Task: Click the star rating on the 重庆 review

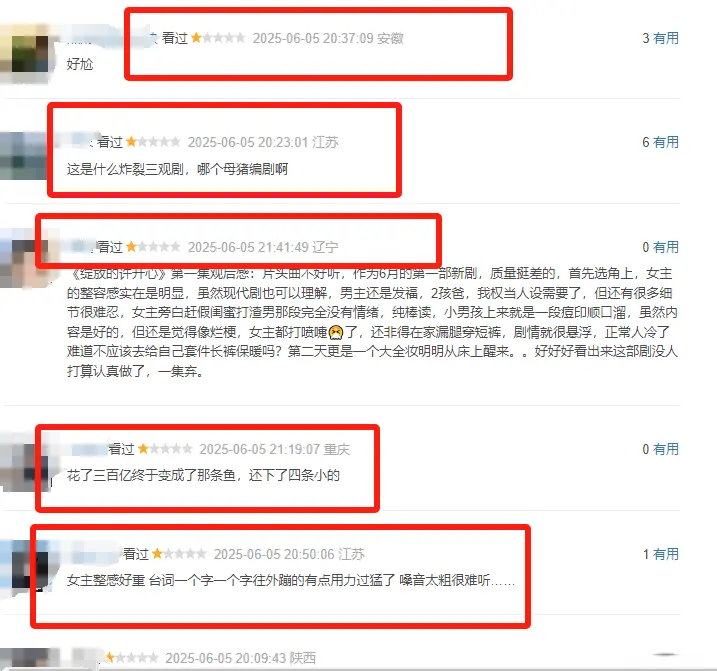Action: (x=165, y=449)
